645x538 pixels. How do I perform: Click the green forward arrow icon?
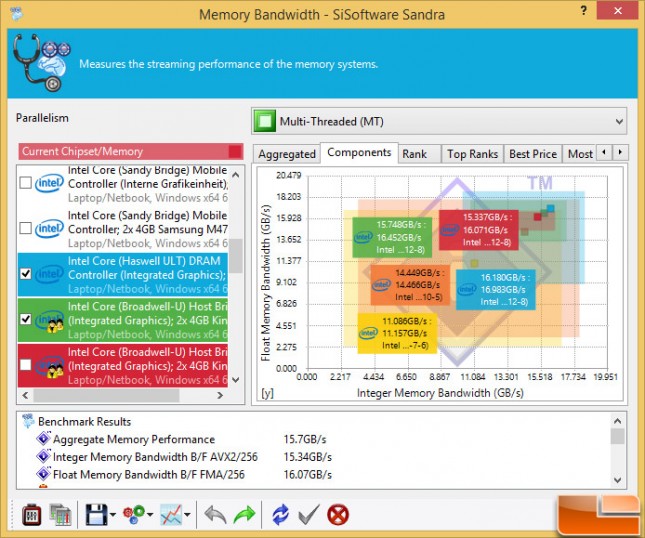click(x=244, y=515)
